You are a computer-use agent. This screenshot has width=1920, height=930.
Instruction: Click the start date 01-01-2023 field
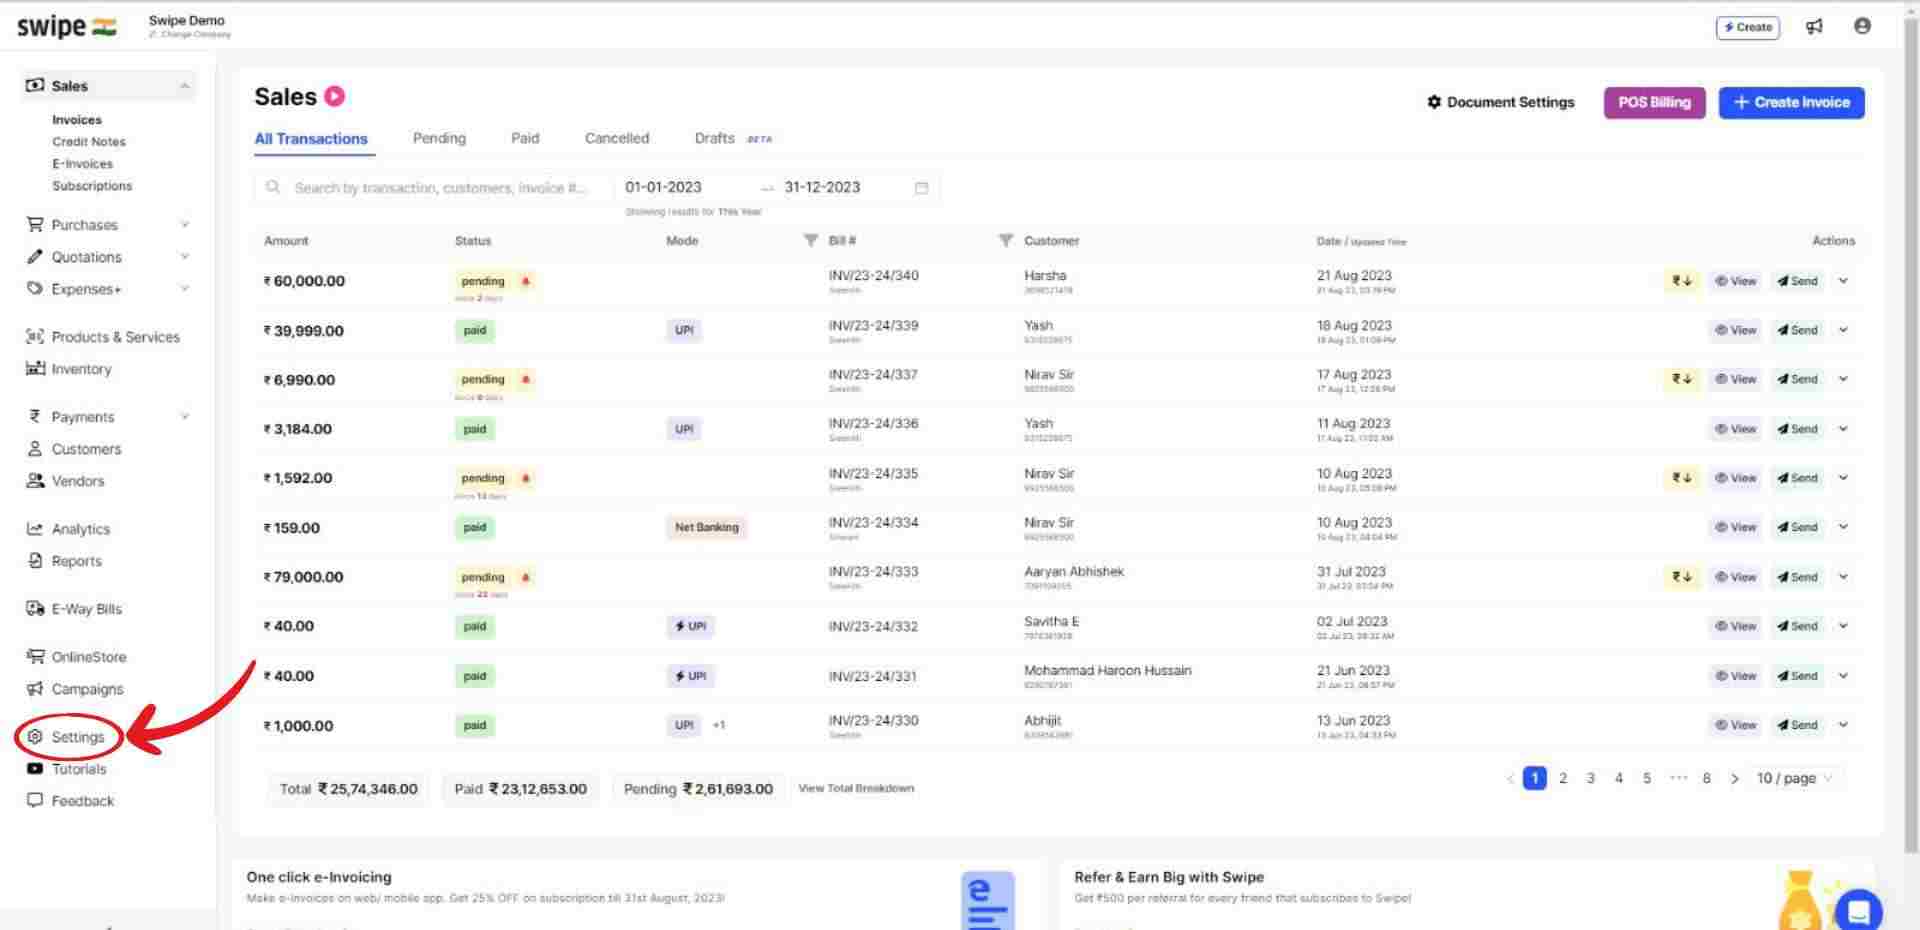coord(663,187)
